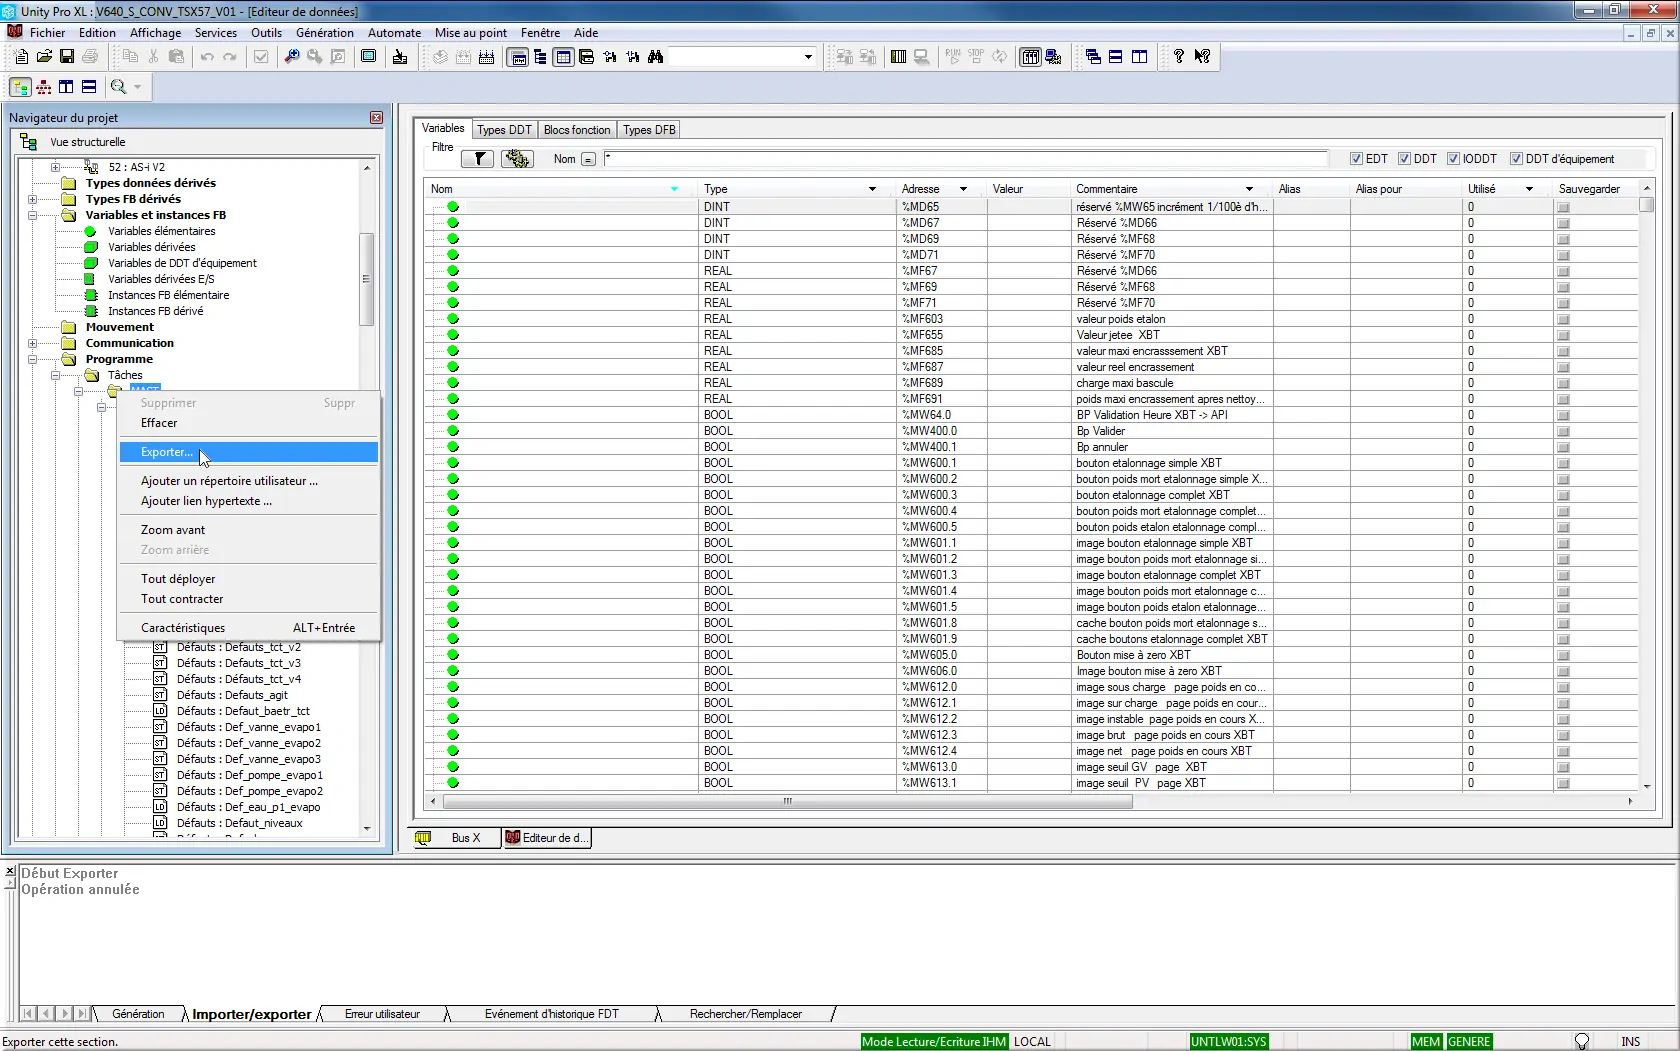Switch to the Types DFB tab
Viewport: 1680px width, 1051px height.
coord(649,130)
